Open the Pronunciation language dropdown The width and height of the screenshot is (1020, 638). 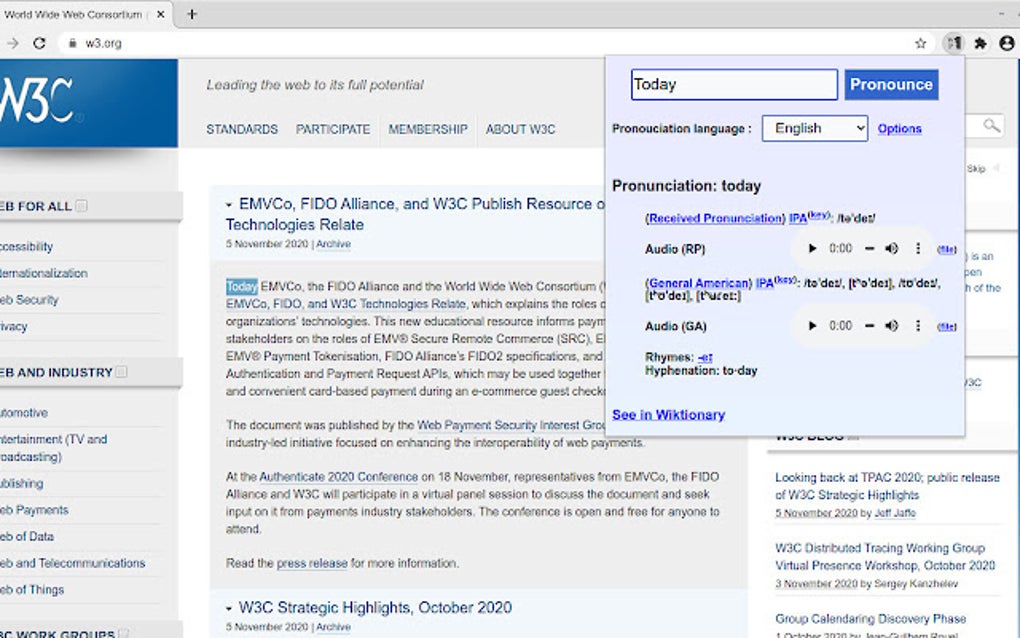pos(812,128)
